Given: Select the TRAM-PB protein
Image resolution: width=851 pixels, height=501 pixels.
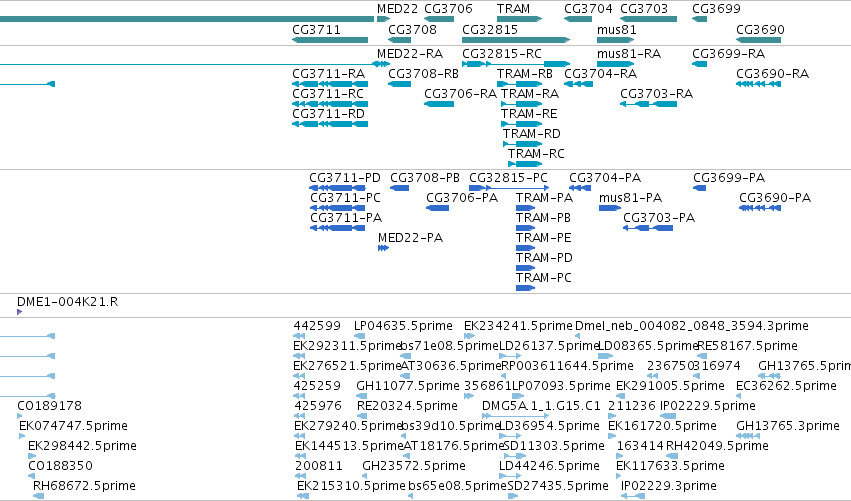Looking at the screenshot, I should pyautogui.click(x=525, y=228).
